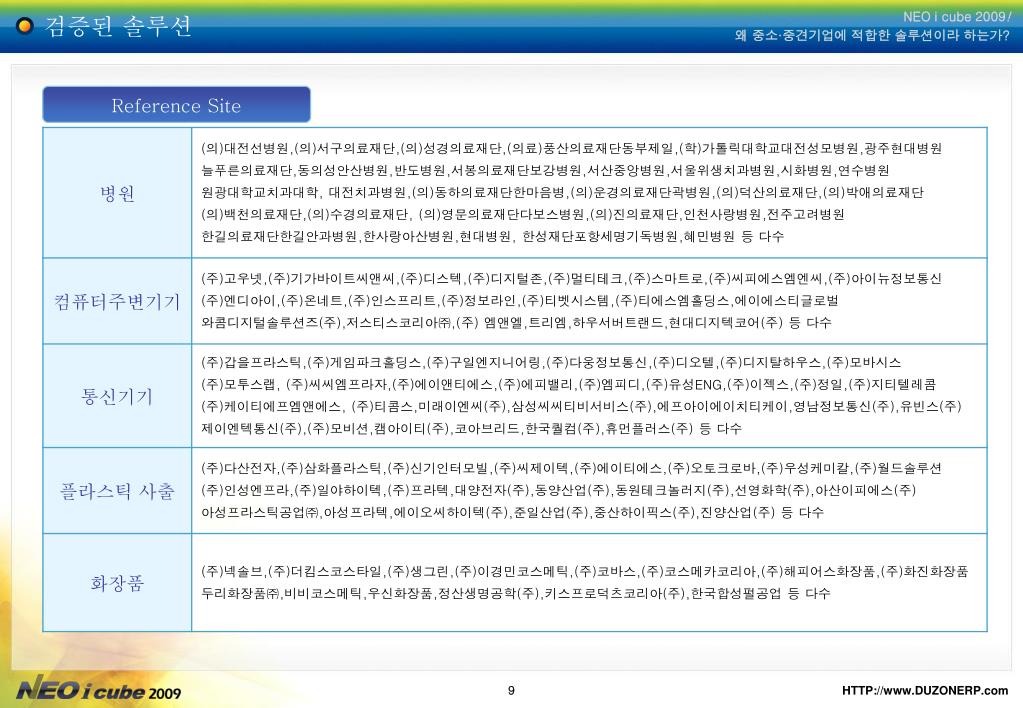Click the line starting (주)고우넷

(572, 279)
